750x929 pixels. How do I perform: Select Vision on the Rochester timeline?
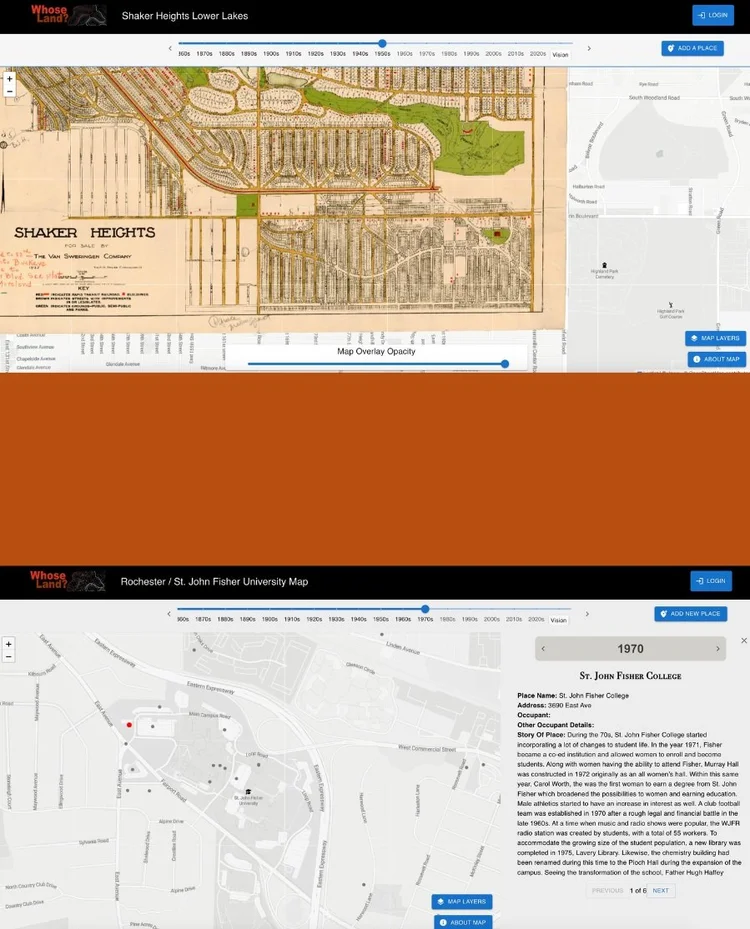(558, 620)
